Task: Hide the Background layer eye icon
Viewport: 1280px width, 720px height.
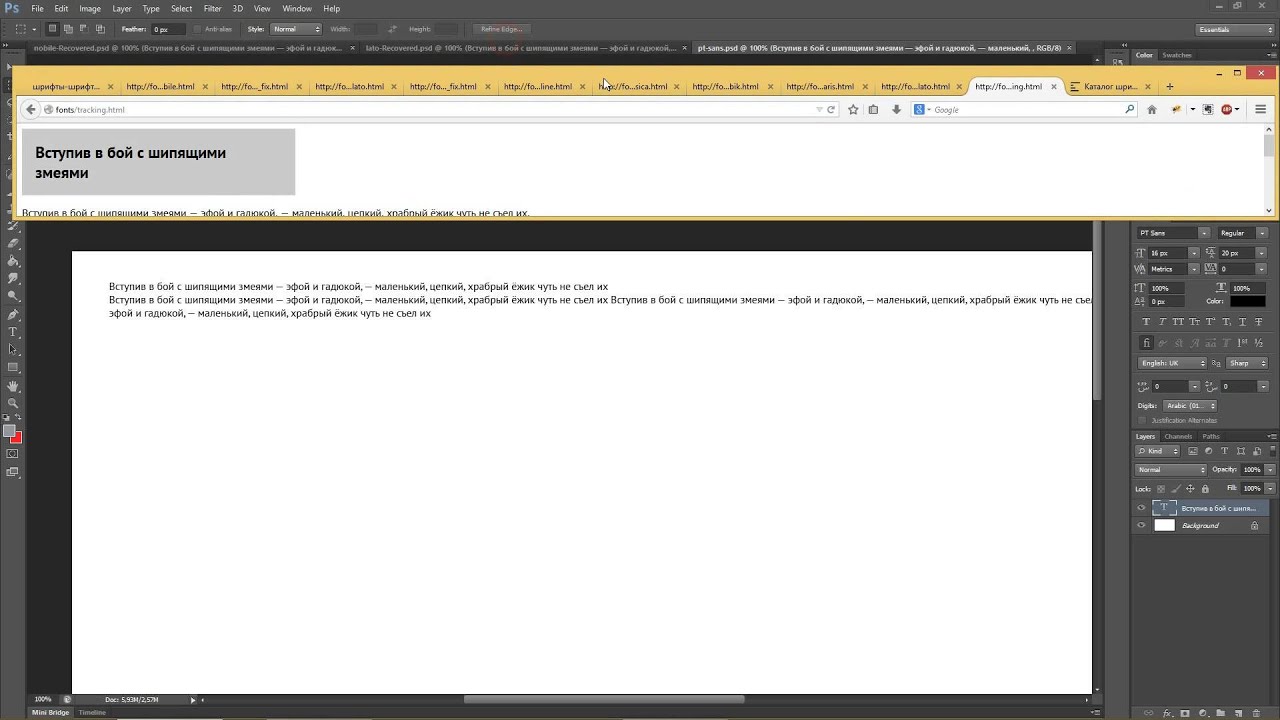Action: pyautogui.click(x=1141, y=525)
